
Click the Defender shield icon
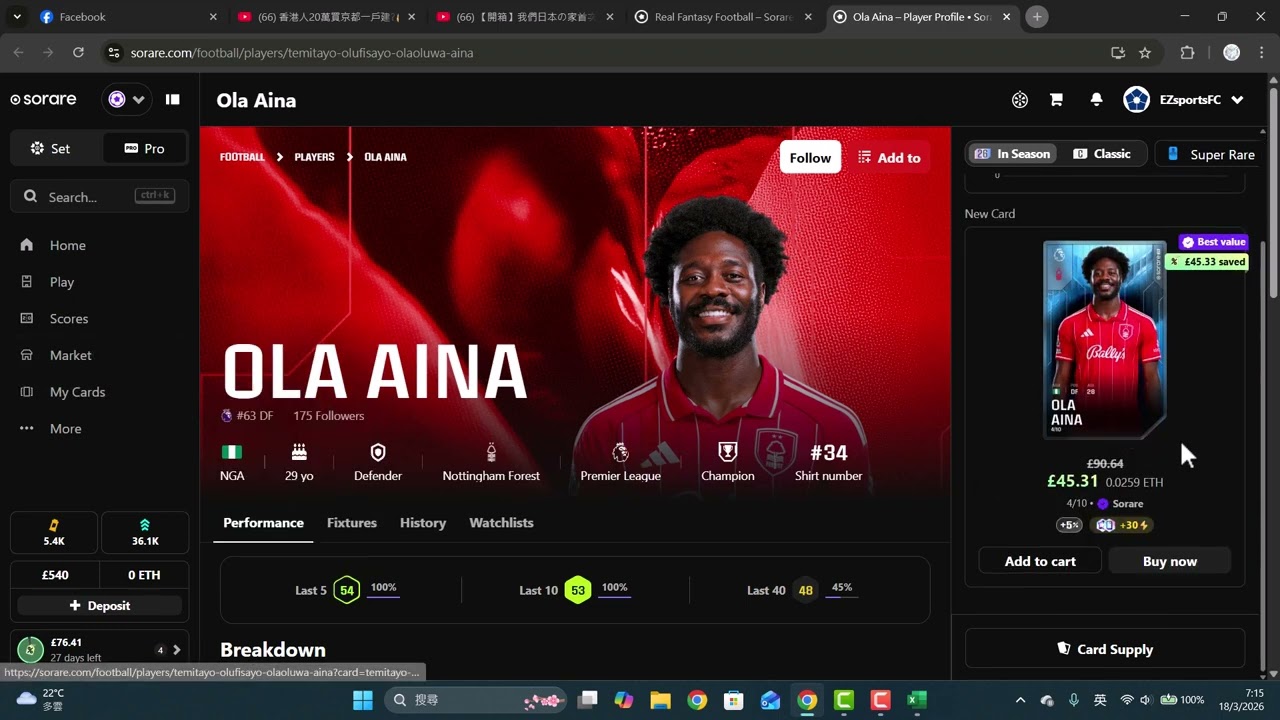pos(378,452)
